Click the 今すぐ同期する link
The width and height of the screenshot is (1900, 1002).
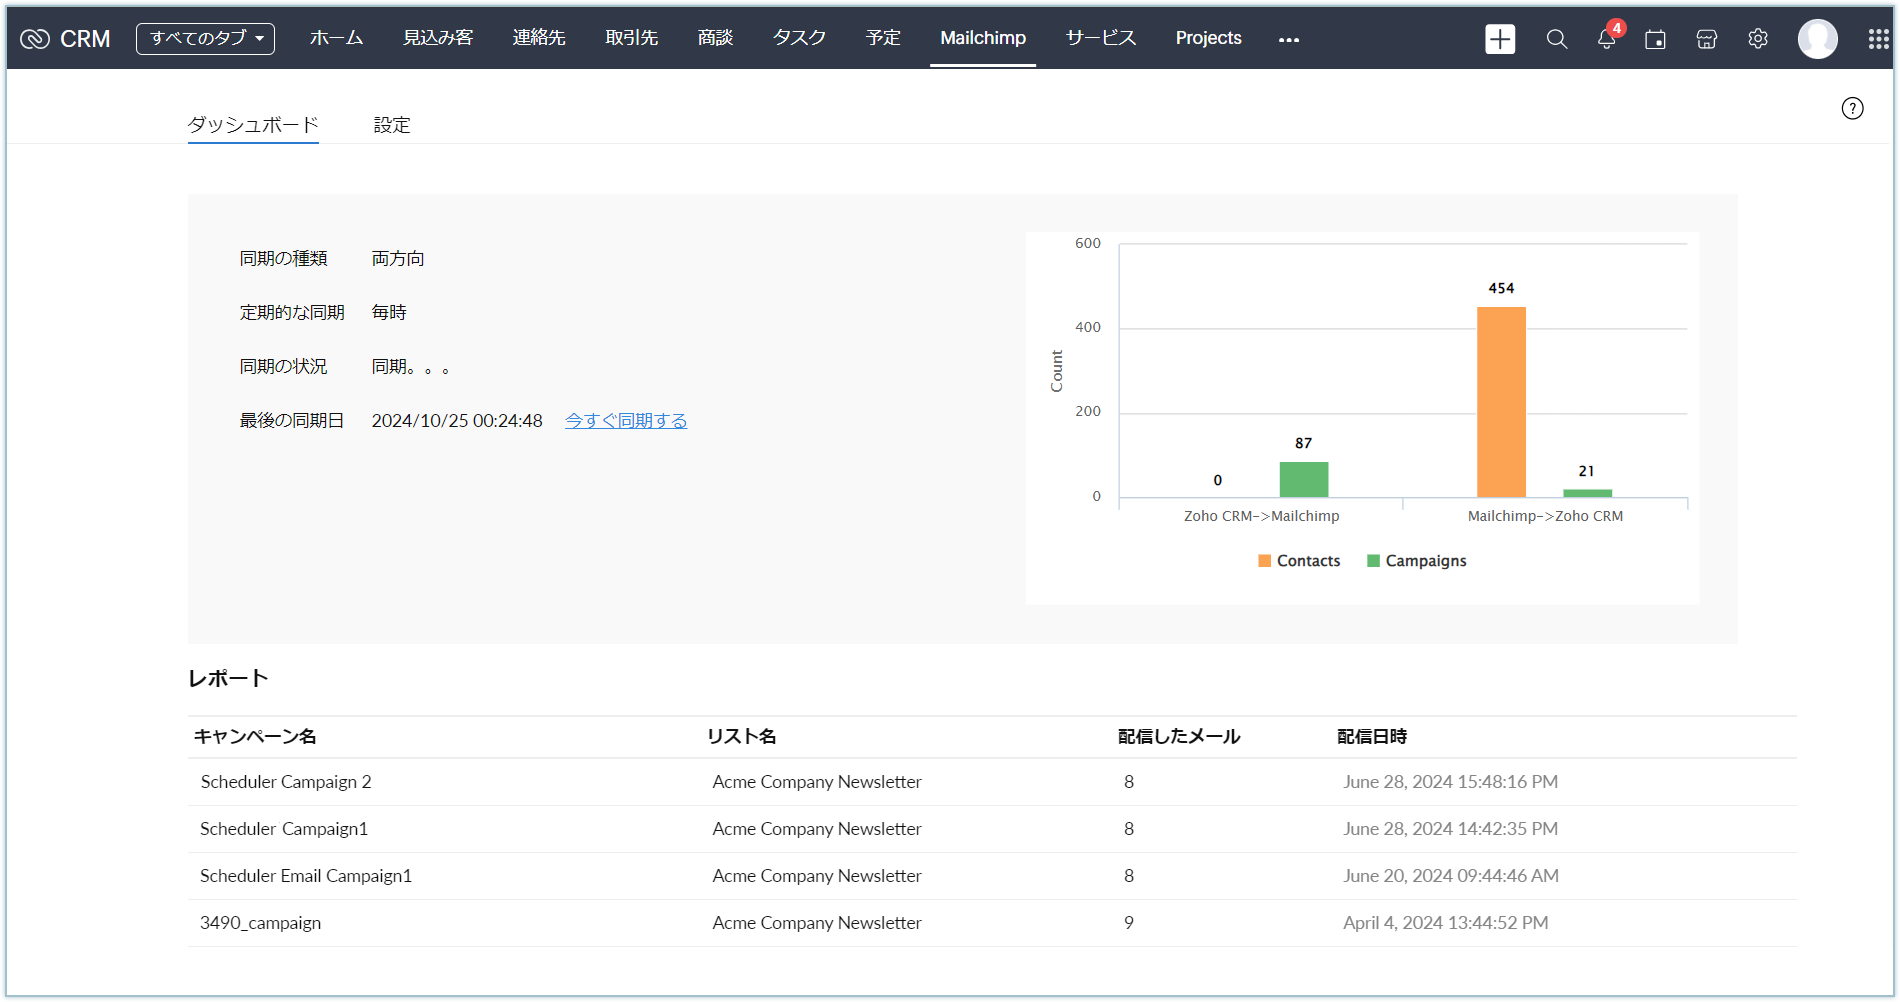coord(626,421)
